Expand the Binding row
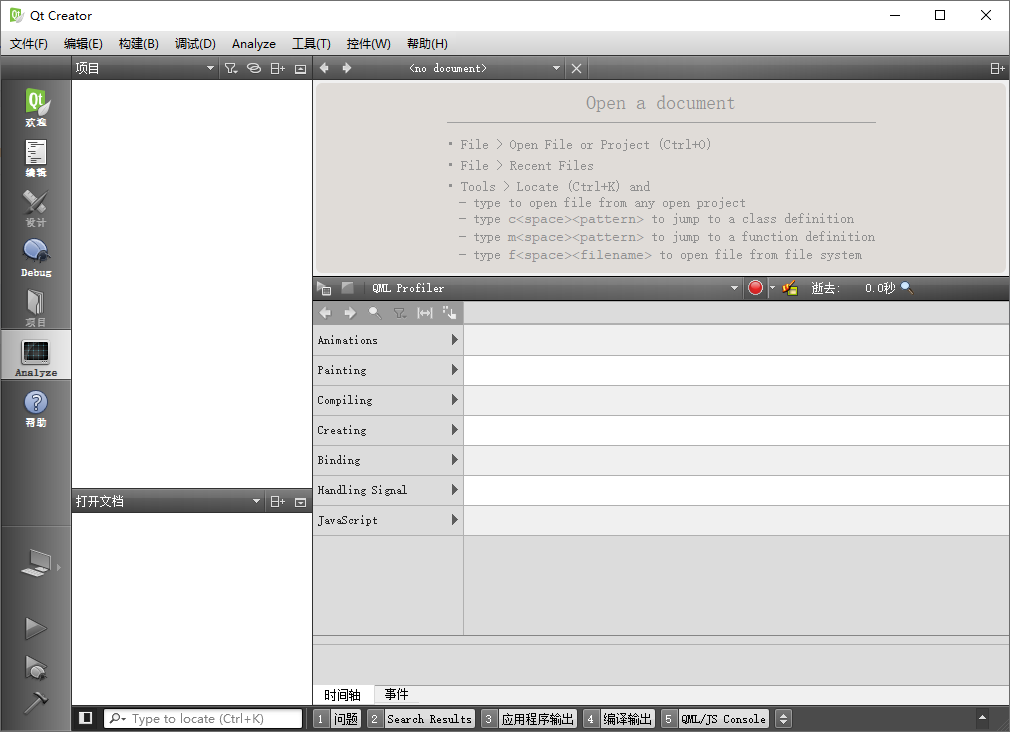 click(x=454, y=459)
